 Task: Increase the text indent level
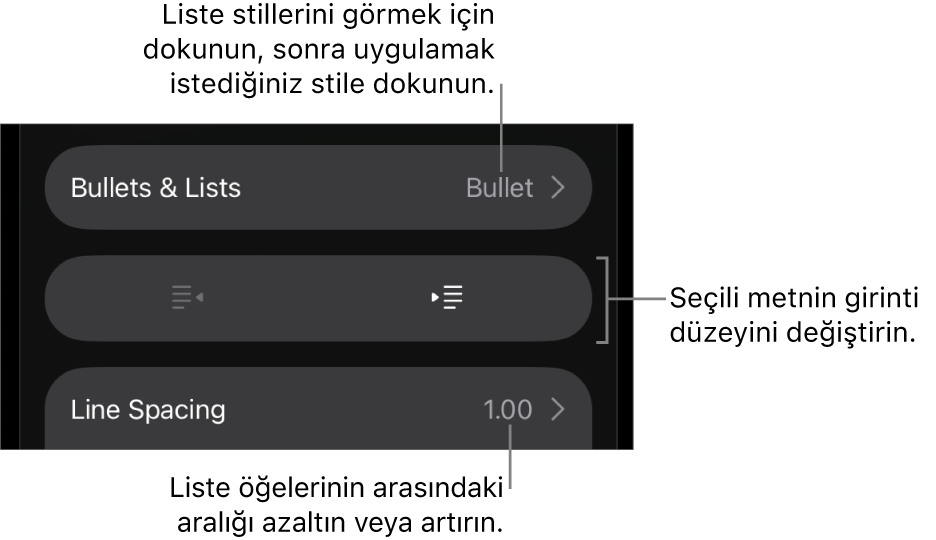[447, 298]
